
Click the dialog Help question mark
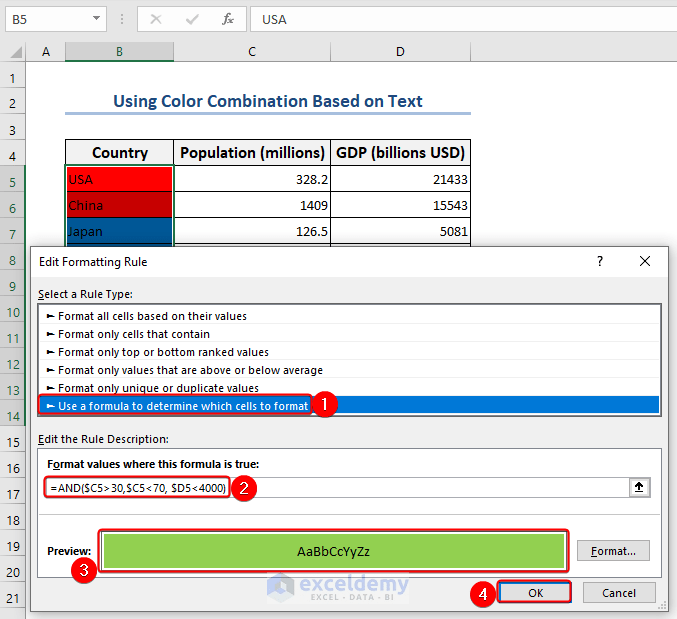point(600,261)
